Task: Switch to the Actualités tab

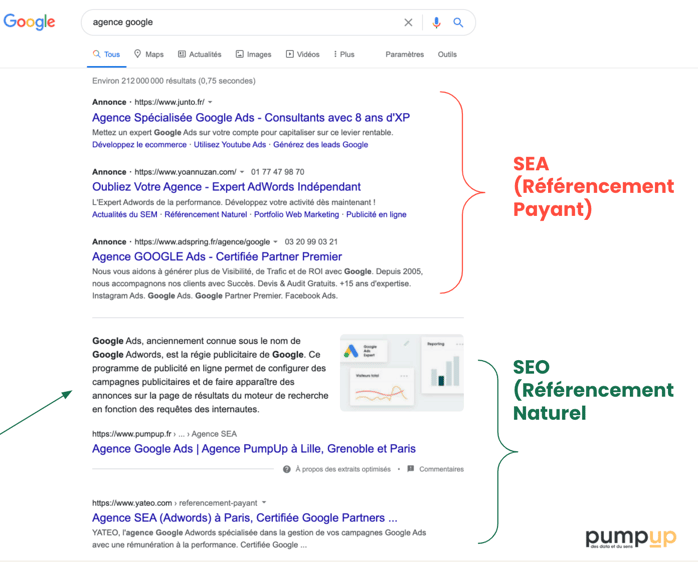Action: [x=199, y=54]
